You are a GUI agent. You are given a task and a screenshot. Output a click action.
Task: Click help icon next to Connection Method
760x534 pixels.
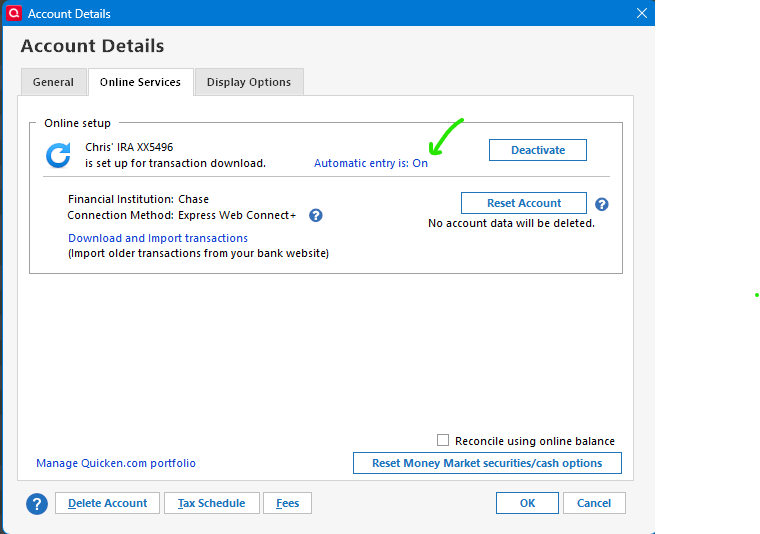tap(316, 215)
